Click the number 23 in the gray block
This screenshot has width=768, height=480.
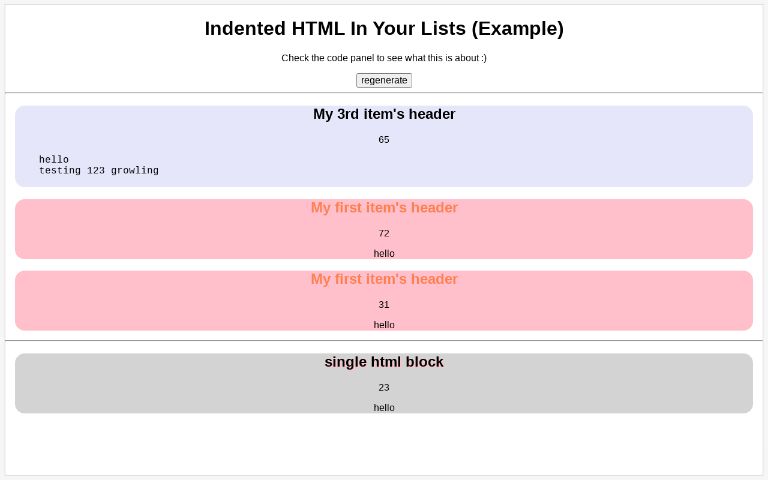click(384, 387)
